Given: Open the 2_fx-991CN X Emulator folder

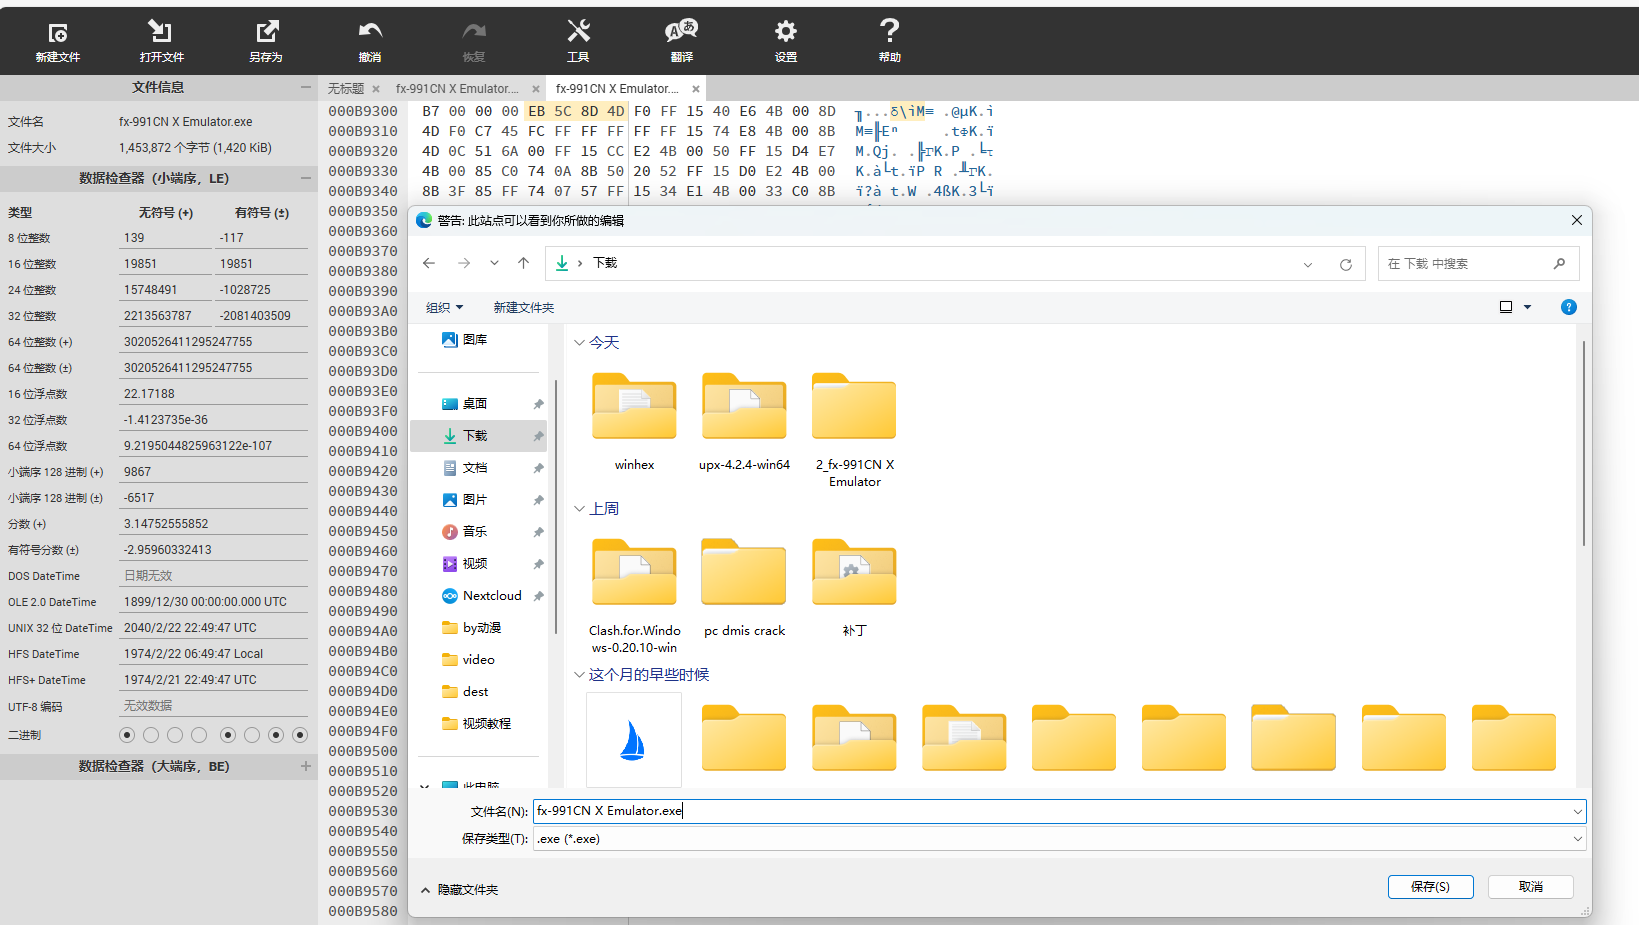Looking at the screenshot, I should [x=854, y=430].
